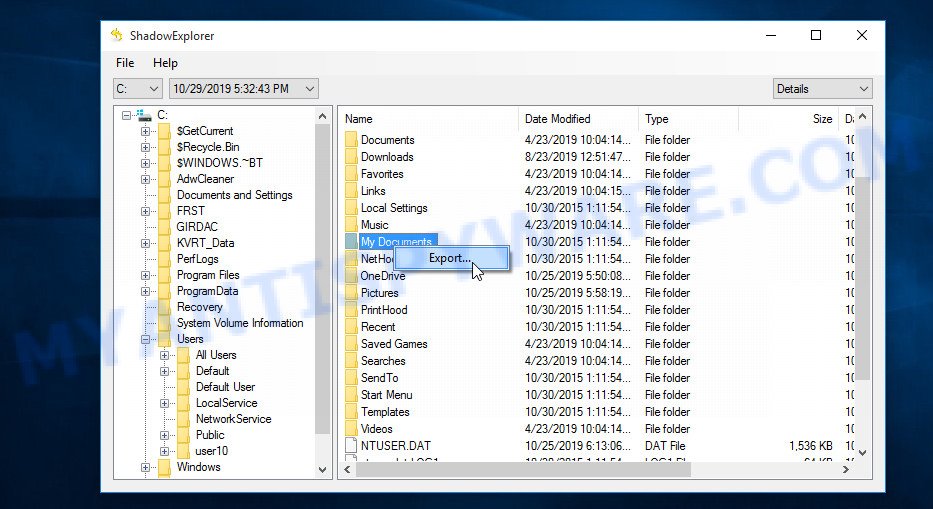This screenshot has width=933, height=509.
Task: Click the C: drive icon in tree
Action: 143,115
